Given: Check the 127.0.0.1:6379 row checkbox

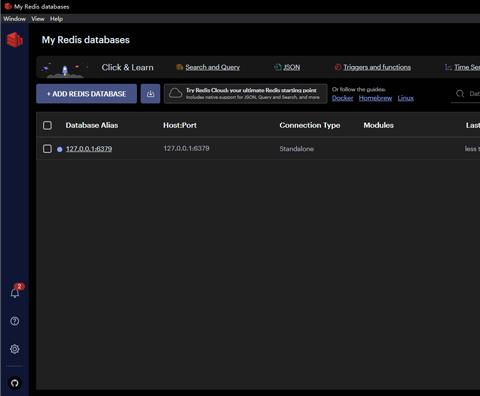Looking at the screenshot, I should point(47,149).
